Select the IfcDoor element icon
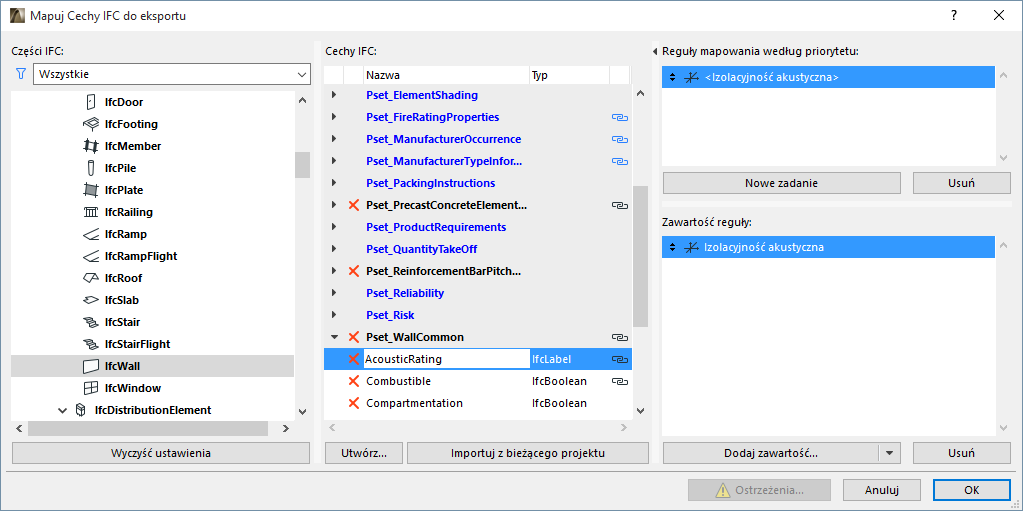1023x511 pixels. click(x=90, y=102)
